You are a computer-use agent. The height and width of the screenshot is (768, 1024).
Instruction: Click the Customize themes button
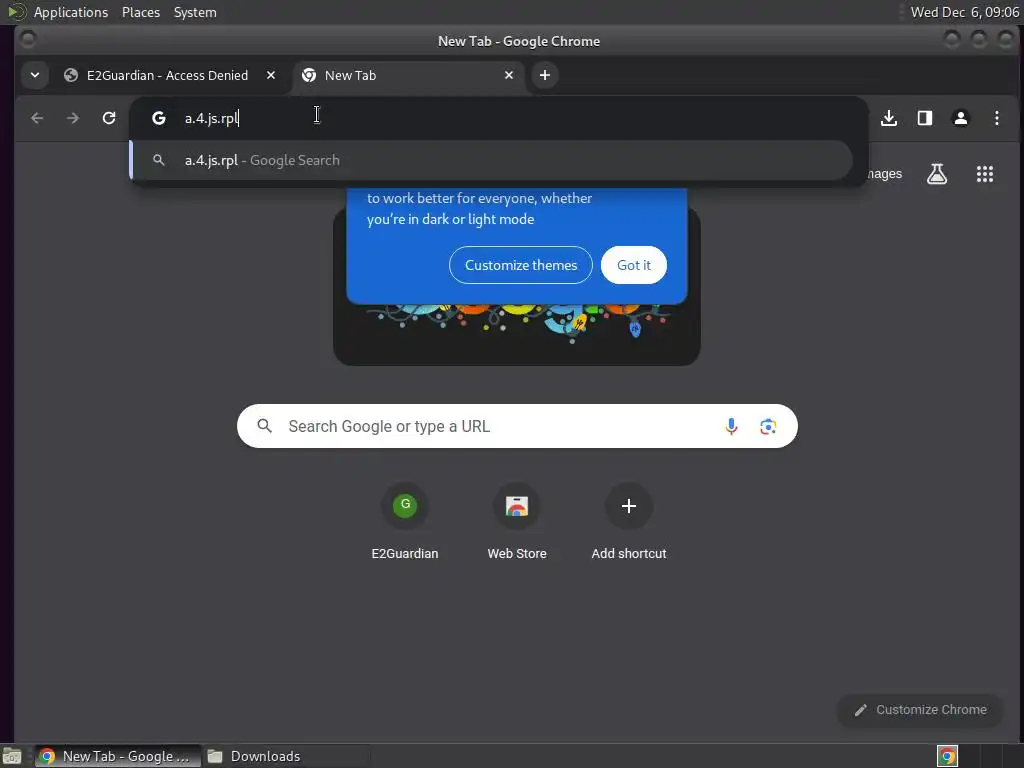click(x=521, y=265)
